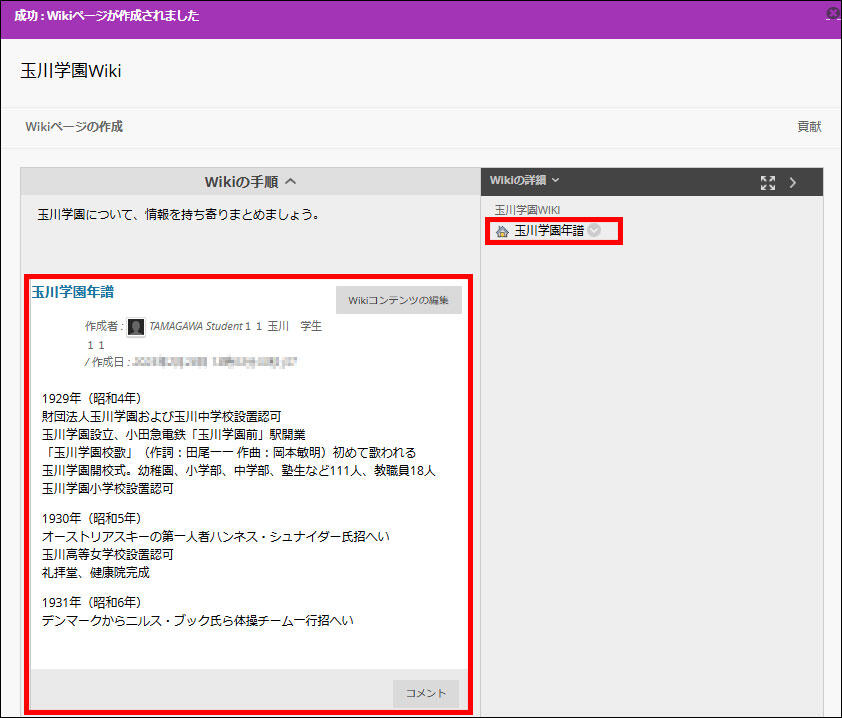Viewport: 842px width, 718px height.
Task: Click the ハンネス・シュナイダー氏招へい line
Action: [x=216, y=536]
